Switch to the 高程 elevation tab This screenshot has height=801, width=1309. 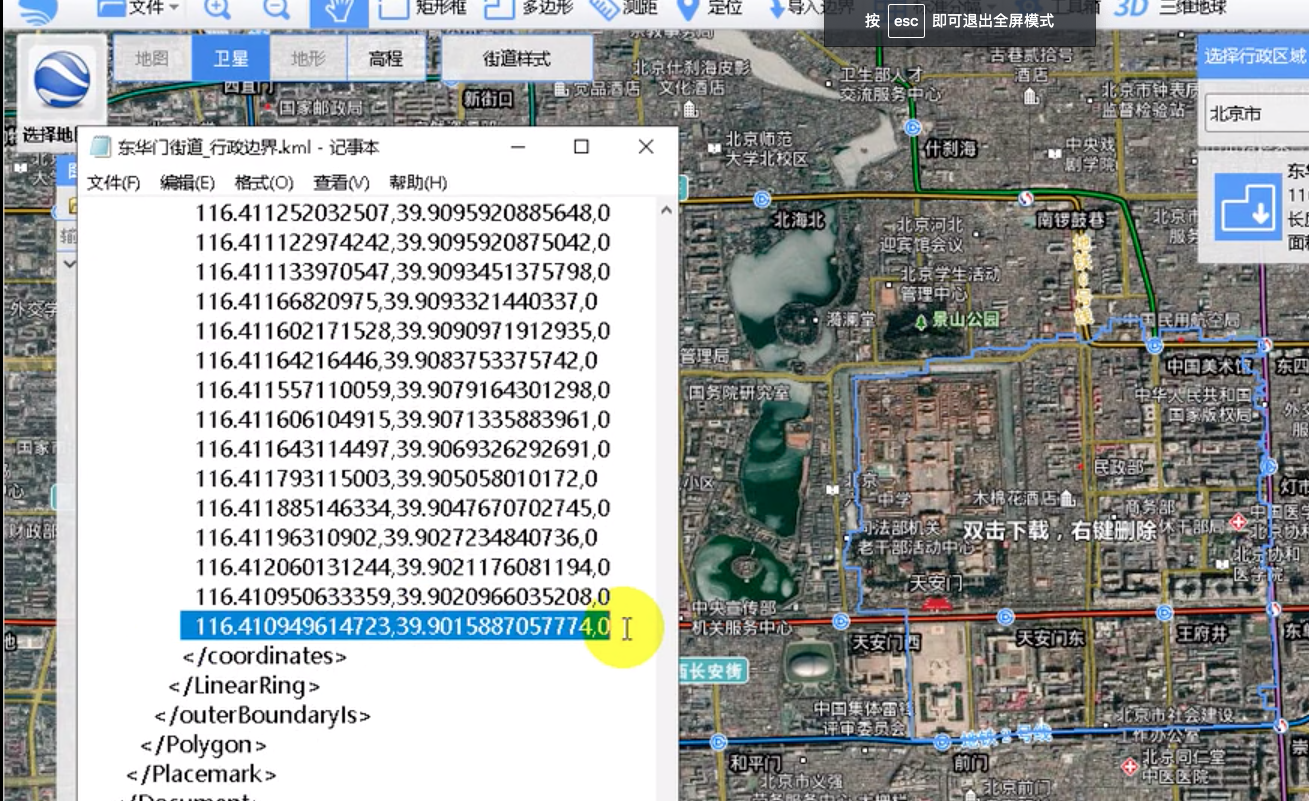click(x=385, y=58)
